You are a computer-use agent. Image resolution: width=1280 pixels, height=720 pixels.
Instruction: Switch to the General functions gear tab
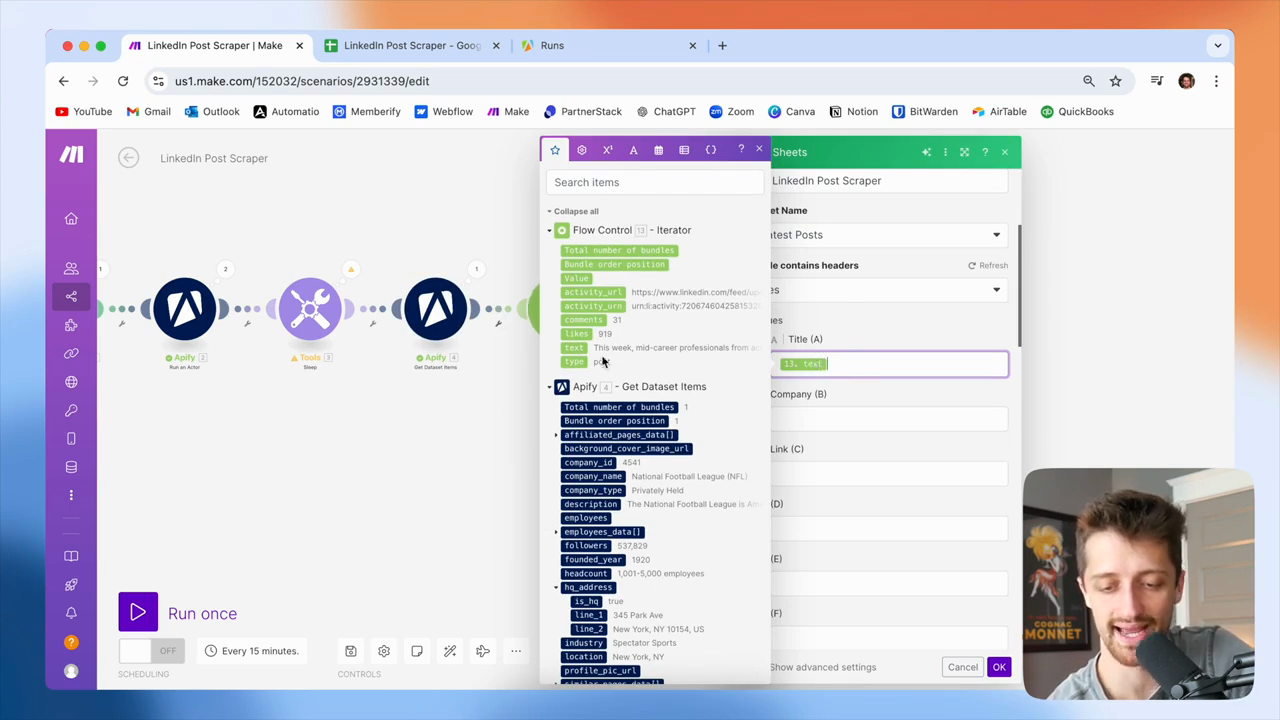(582, 150)
